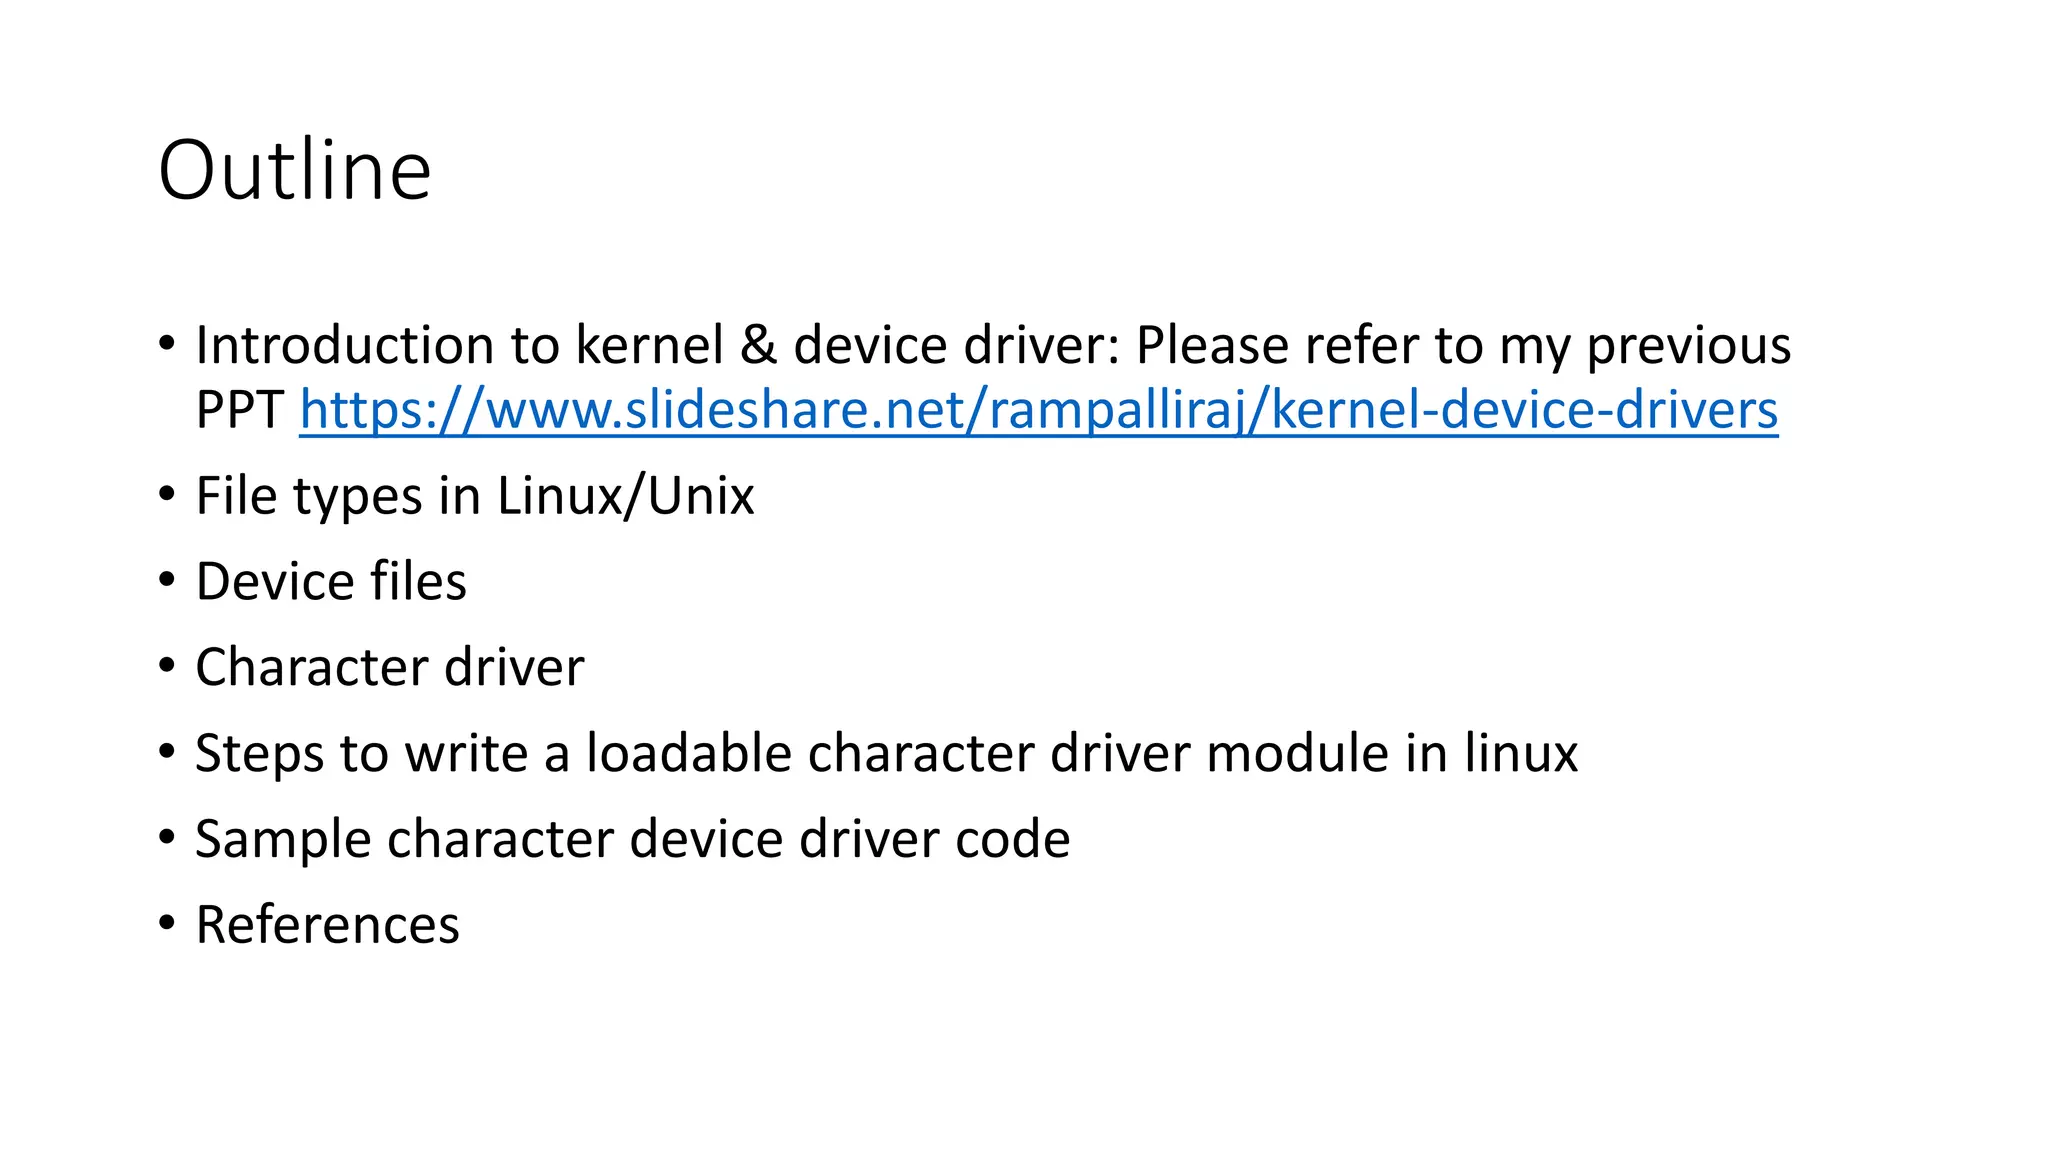Image resolution: width=2048 pixels, height=1152 pixels.
Task: Select the 'Device files' bullet text
Action: [331, 582]
